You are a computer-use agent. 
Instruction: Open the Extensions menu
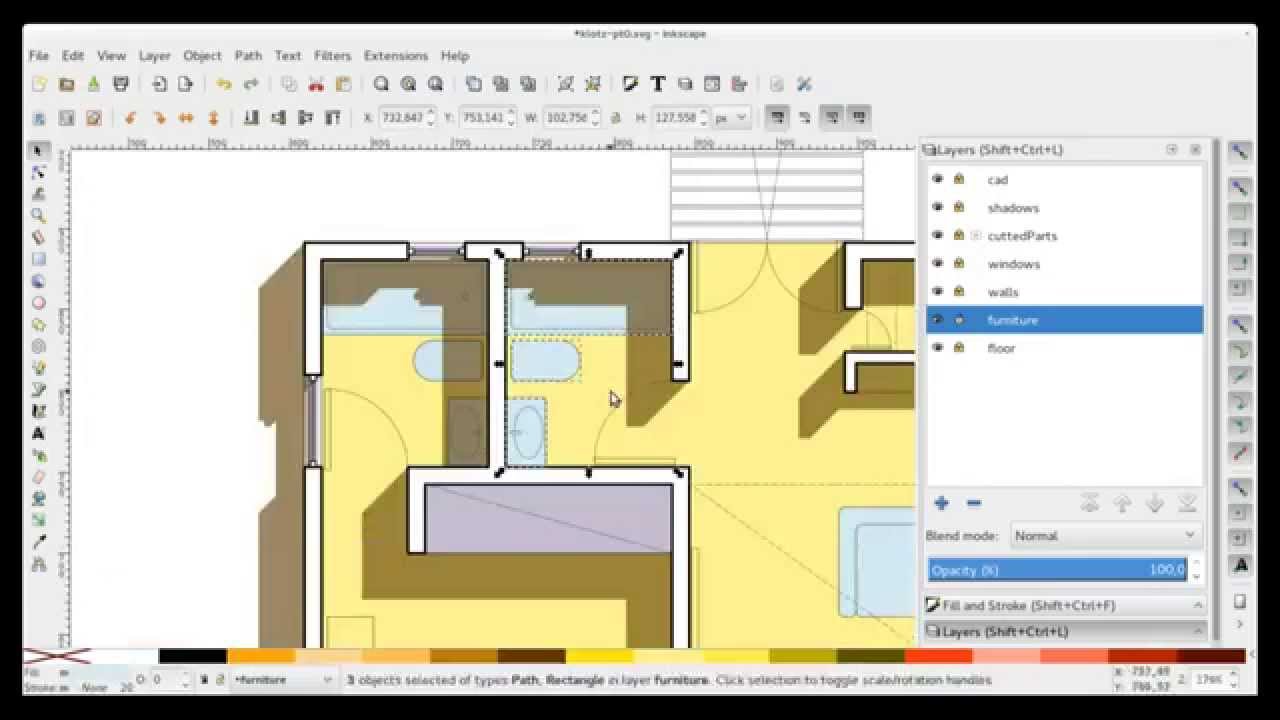click(396, 56)
